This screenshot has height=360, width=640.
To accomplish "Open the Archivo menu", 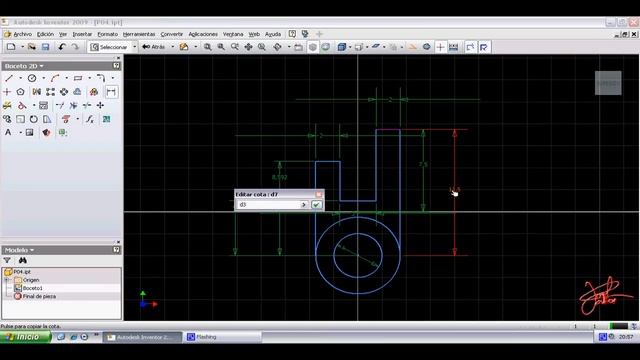I will 22,34.
